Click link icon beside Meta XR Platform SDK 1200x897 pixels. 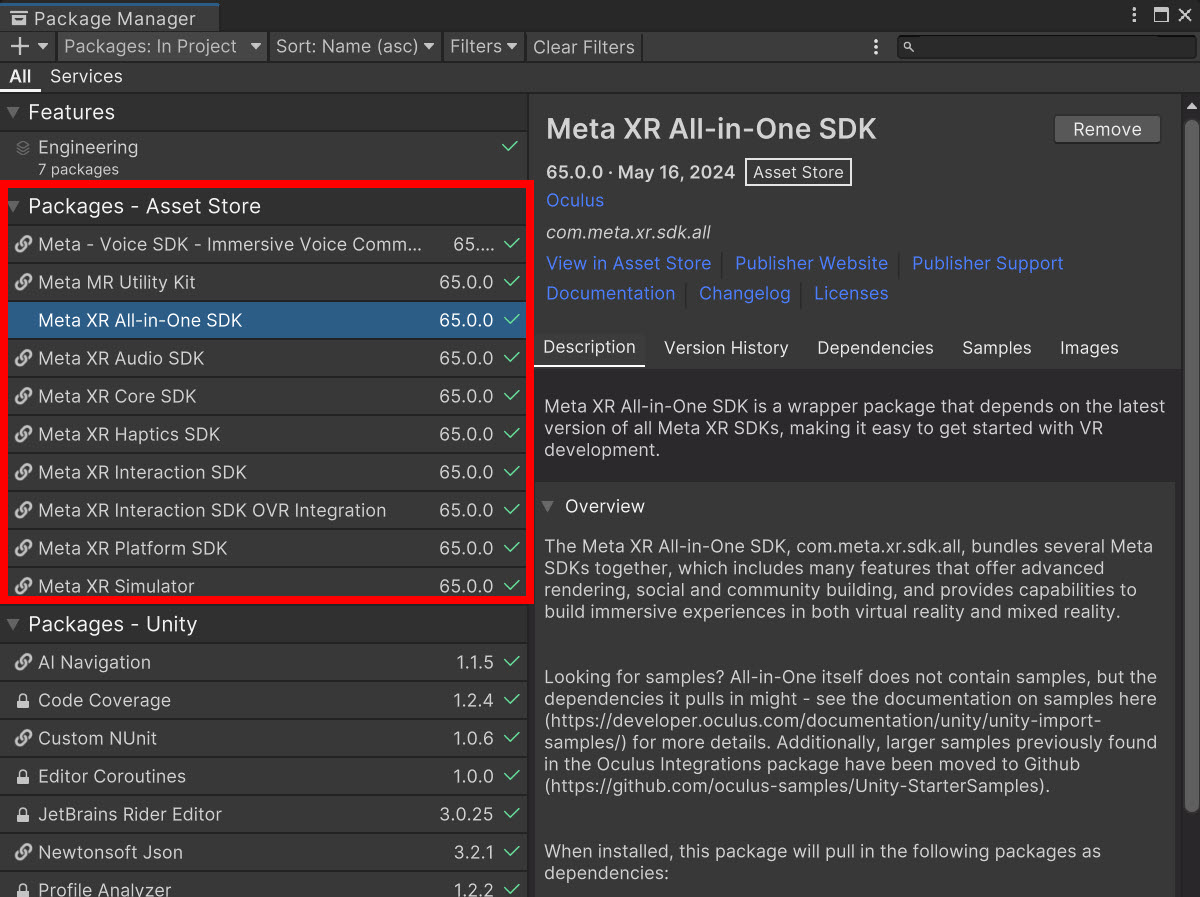click(x=23, y=548)
